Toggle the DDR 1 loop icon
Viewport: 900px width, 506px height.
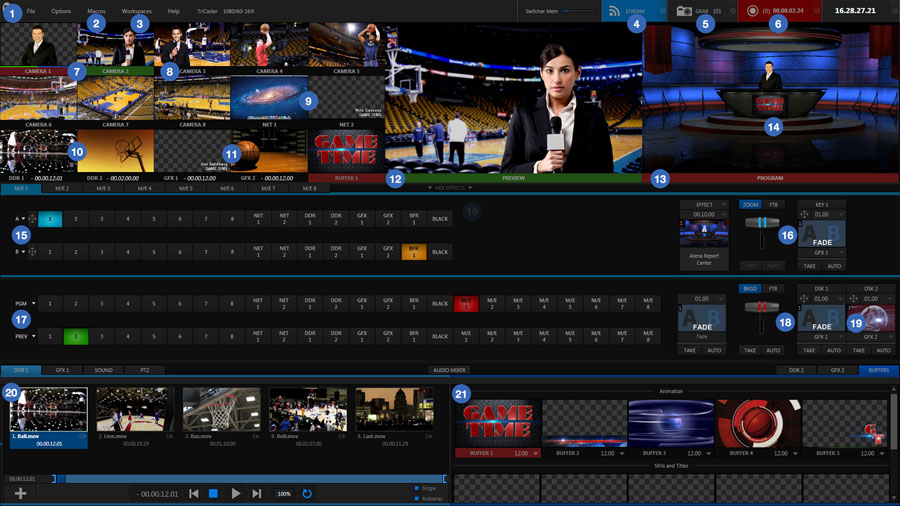pyautogui.click(x=308, y=494)
